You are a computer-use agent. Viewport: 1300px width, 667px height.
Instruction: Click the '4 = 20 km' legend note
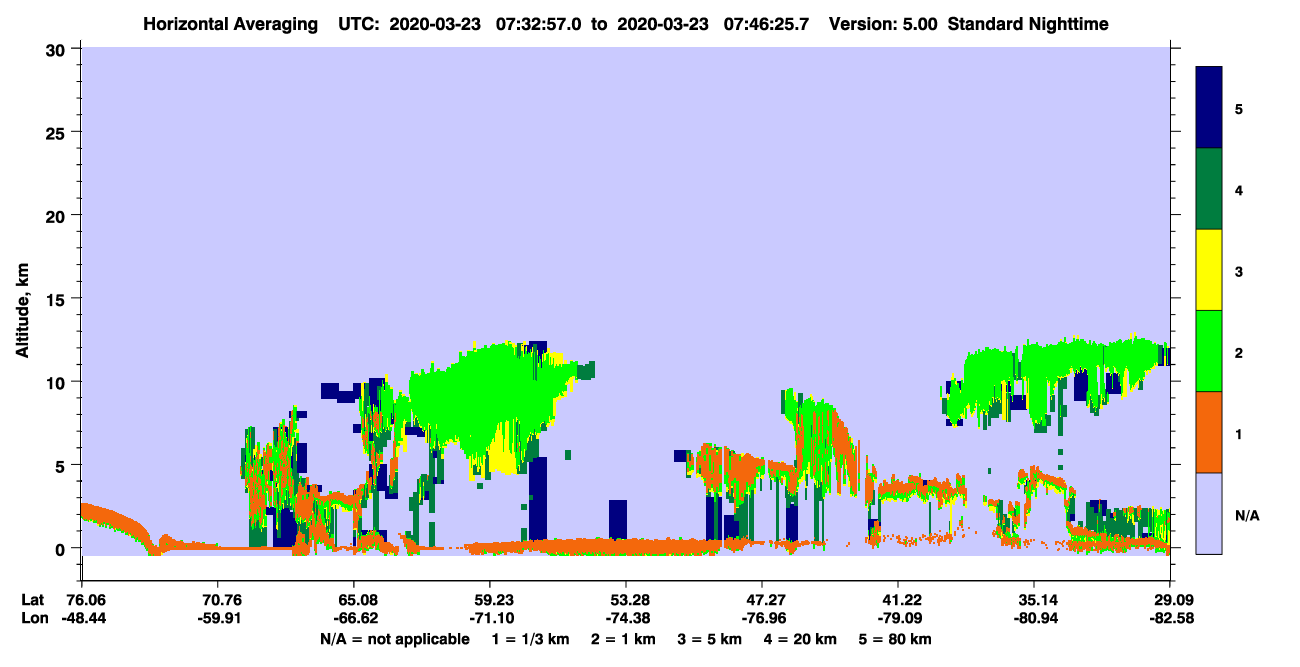tap(802, 638)
